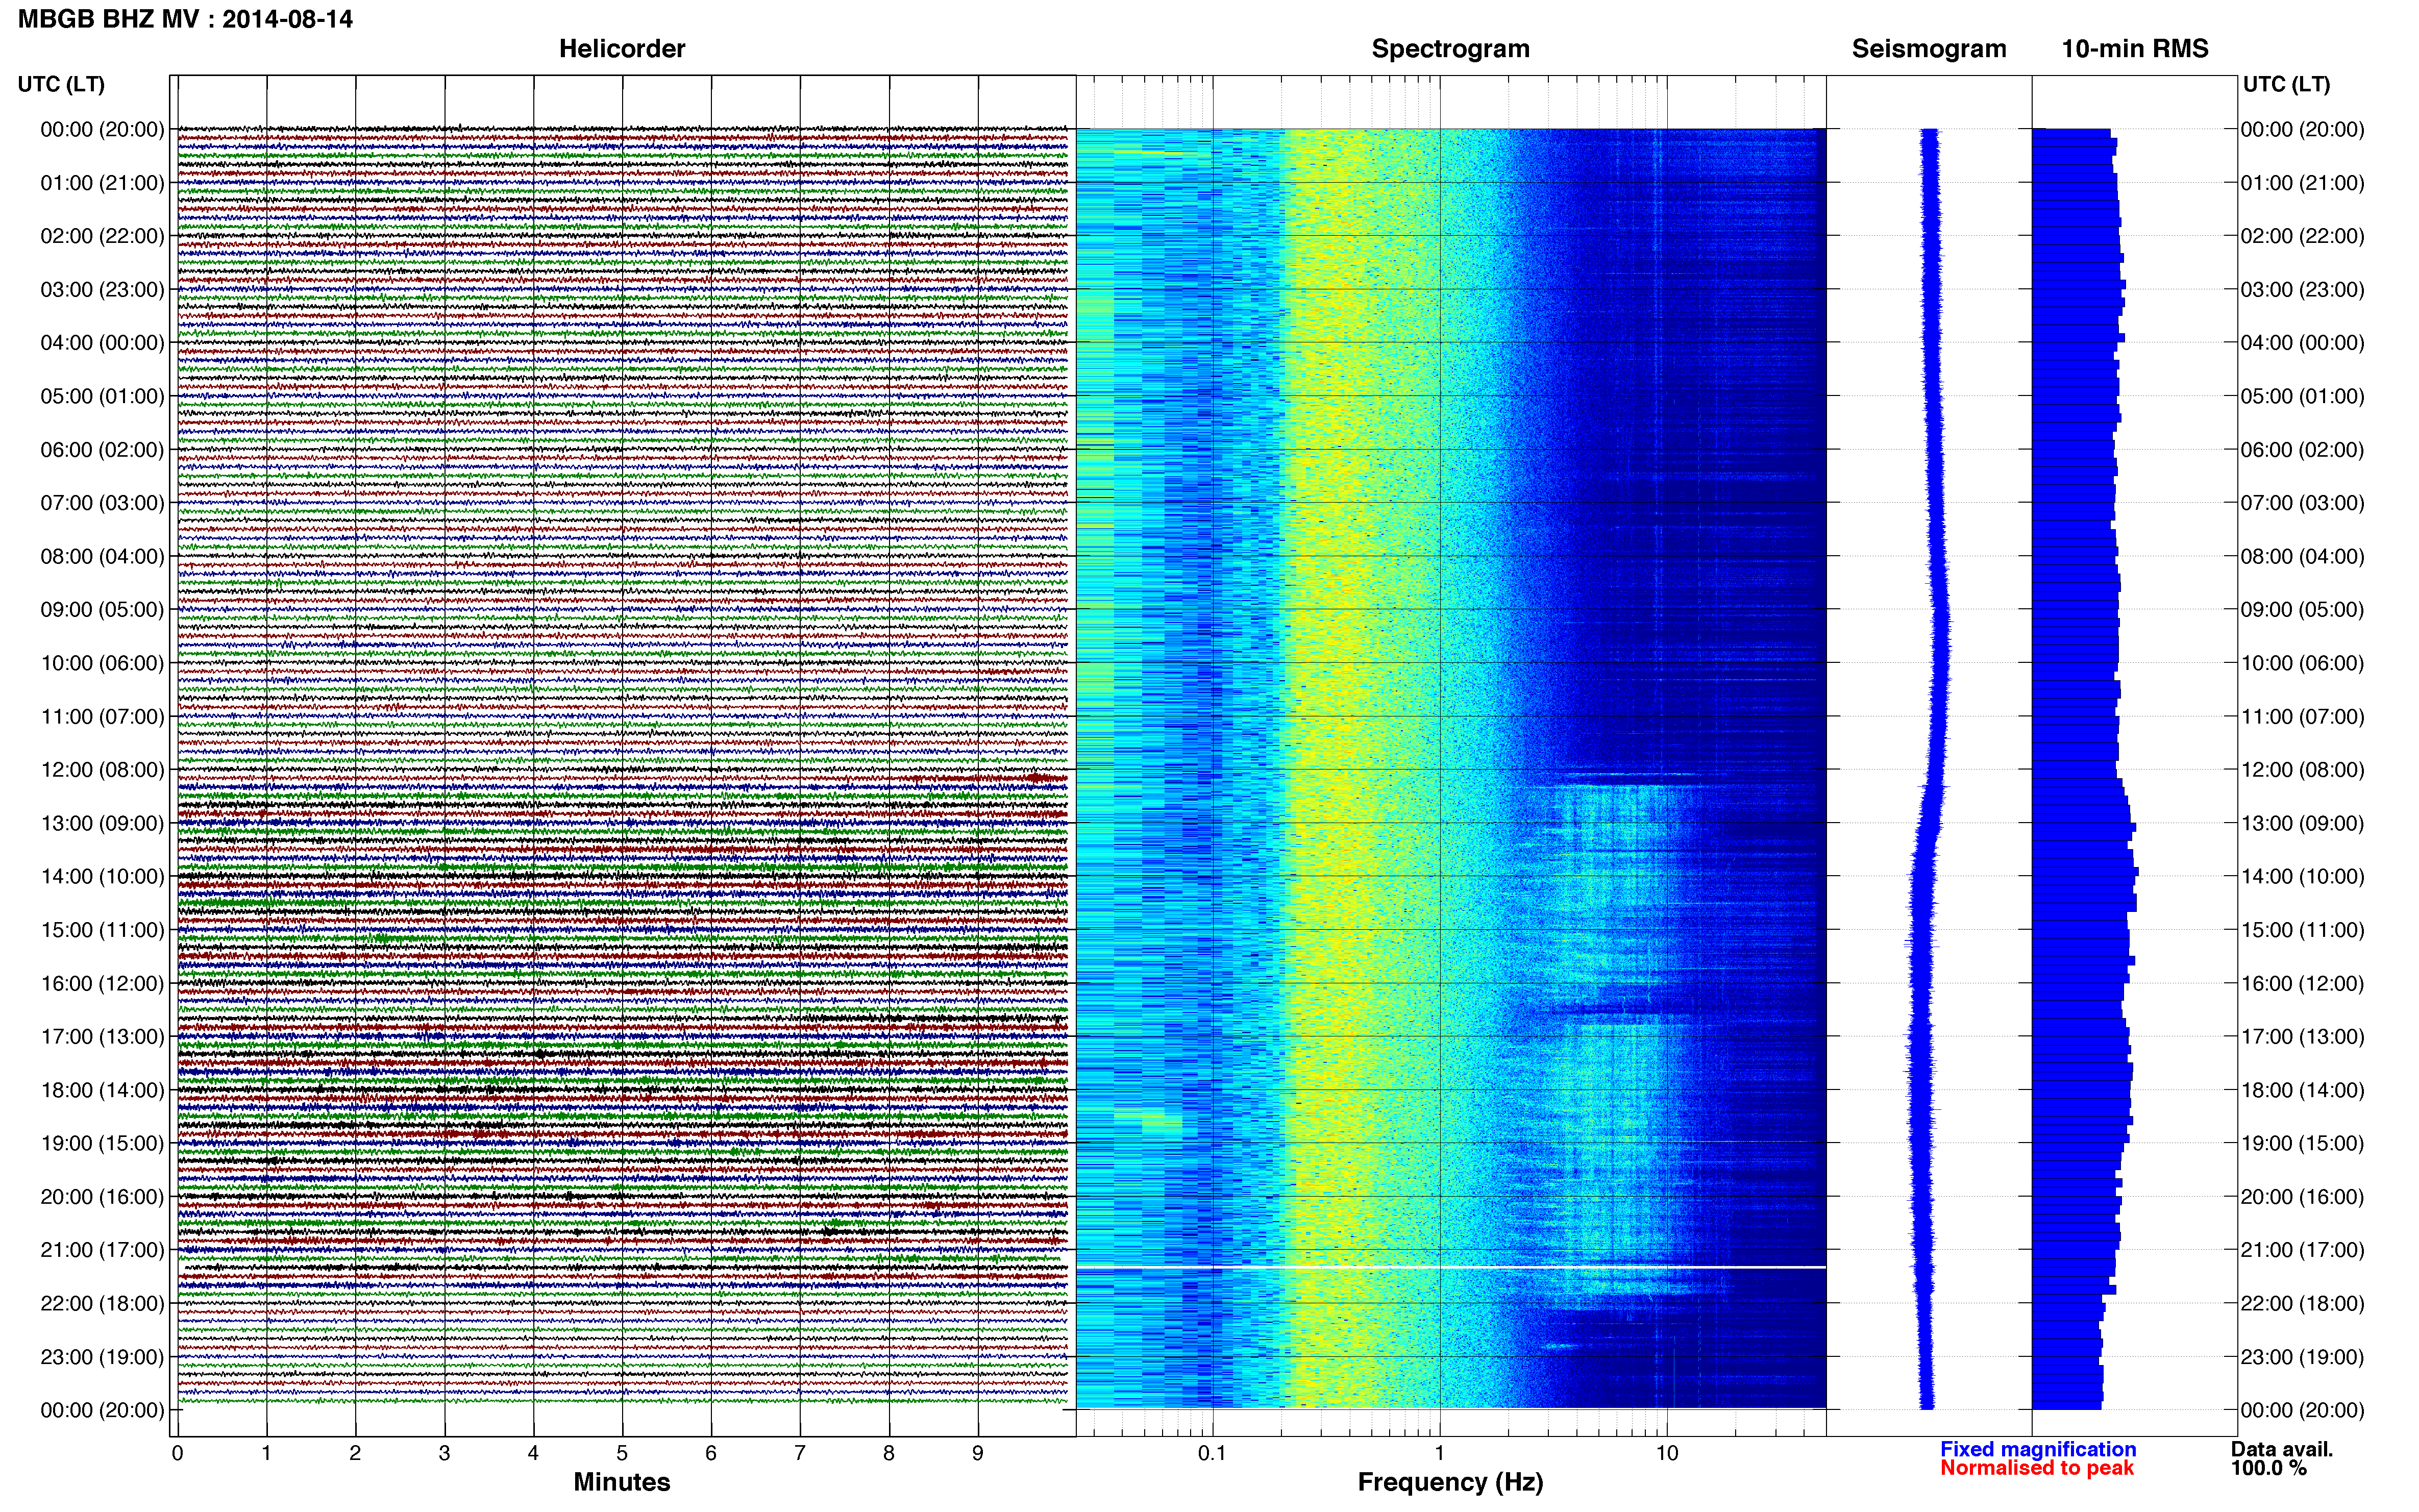Click '18:00 (14:00)' label beside the Helicorder
Viewport: 2419px width, 1512px height.
coord(102,1090)
